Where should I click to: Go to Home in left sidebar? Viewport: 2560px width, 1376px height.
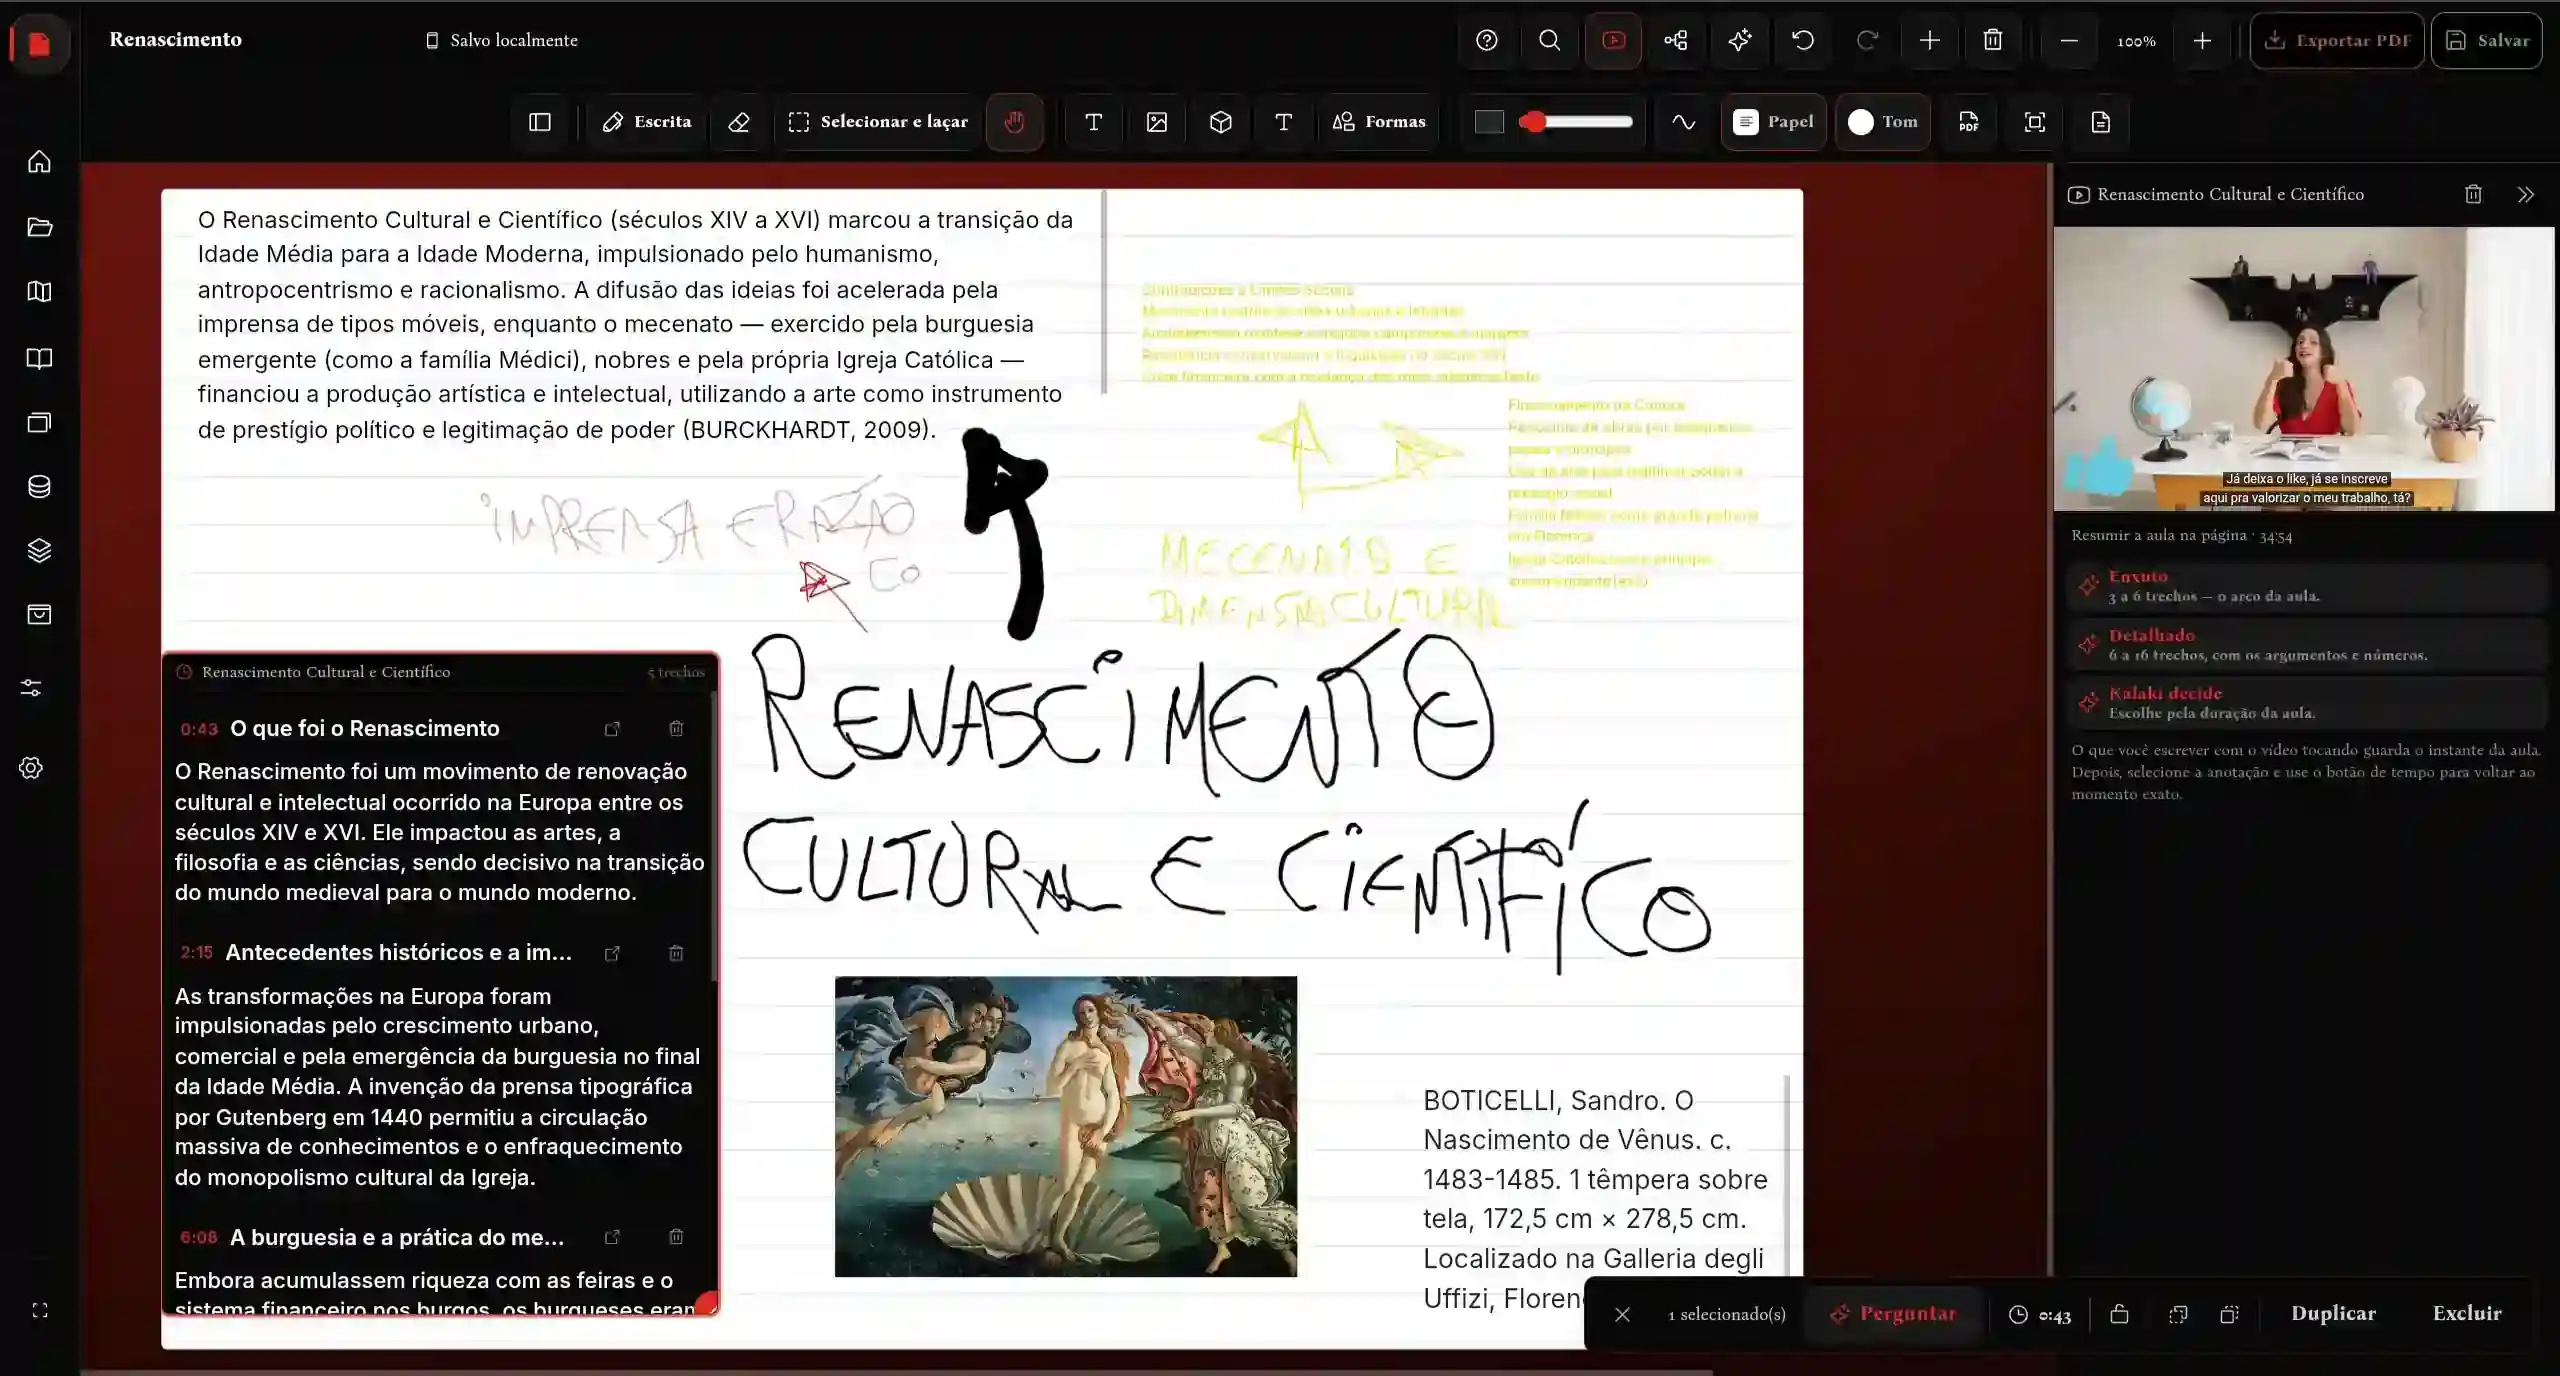click(39, 161)
